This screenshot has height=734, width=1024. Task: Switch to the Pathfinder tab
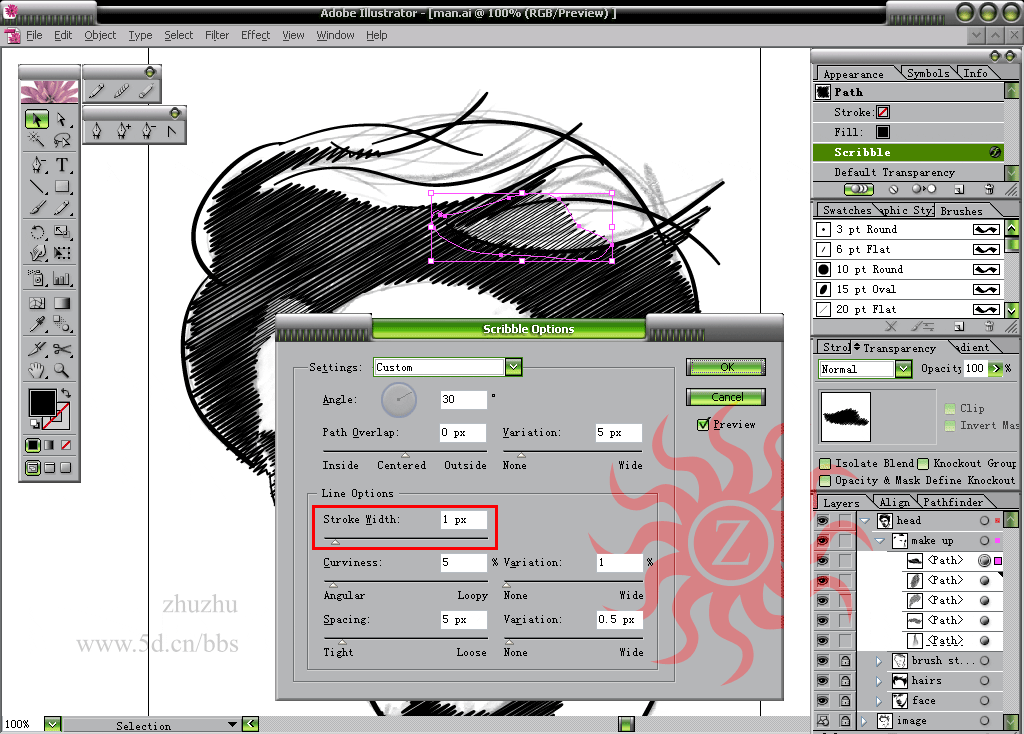953,502
